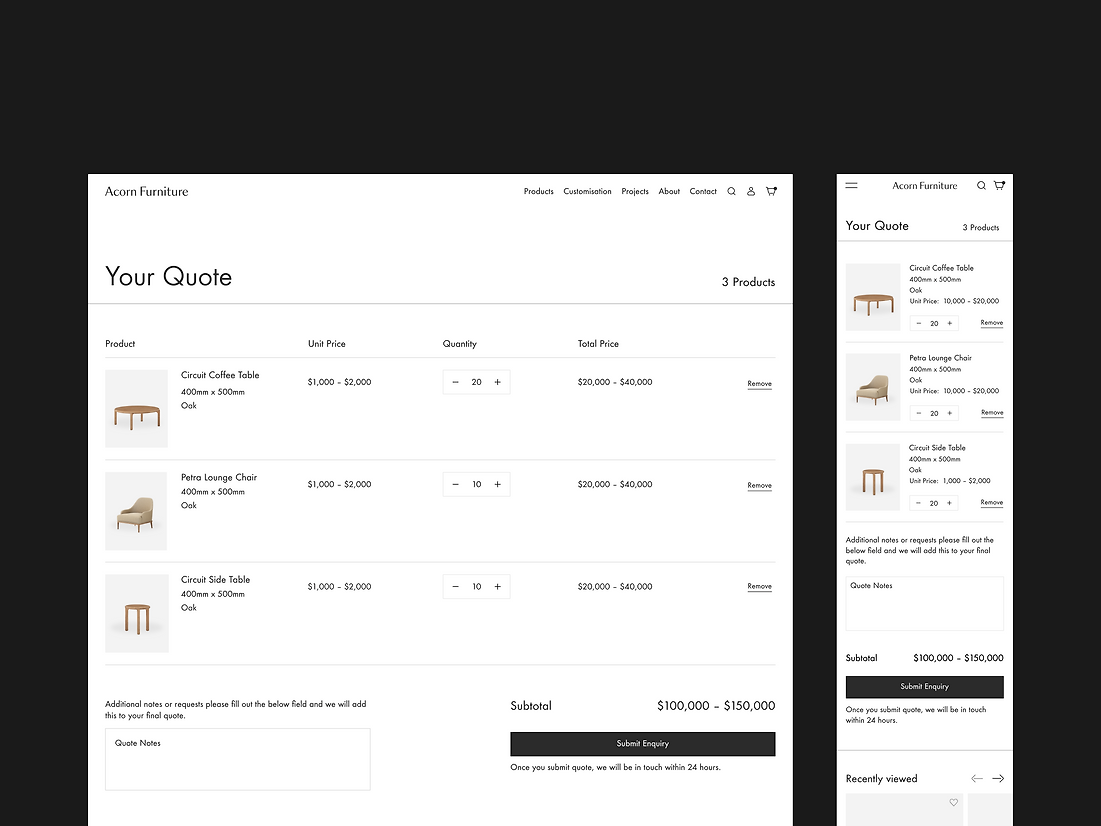Increase Circuit Coffee Table quantity on desktop
The image size is (1101, 826).
point(497,382)
